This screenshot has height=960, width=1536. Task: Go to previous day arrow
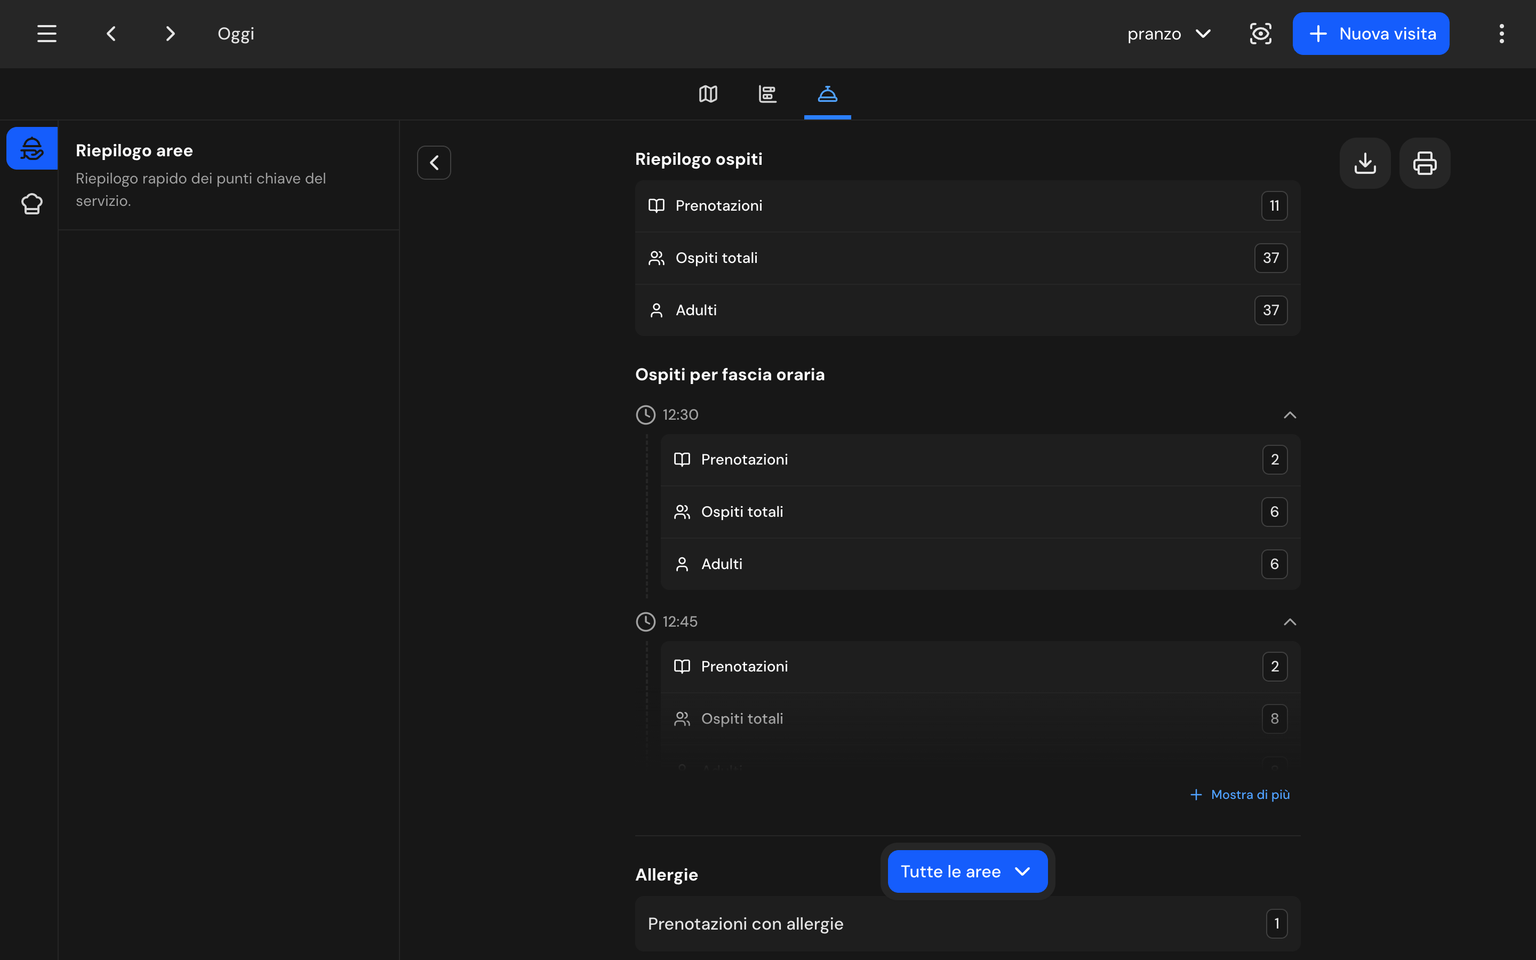tap(111, 34)
